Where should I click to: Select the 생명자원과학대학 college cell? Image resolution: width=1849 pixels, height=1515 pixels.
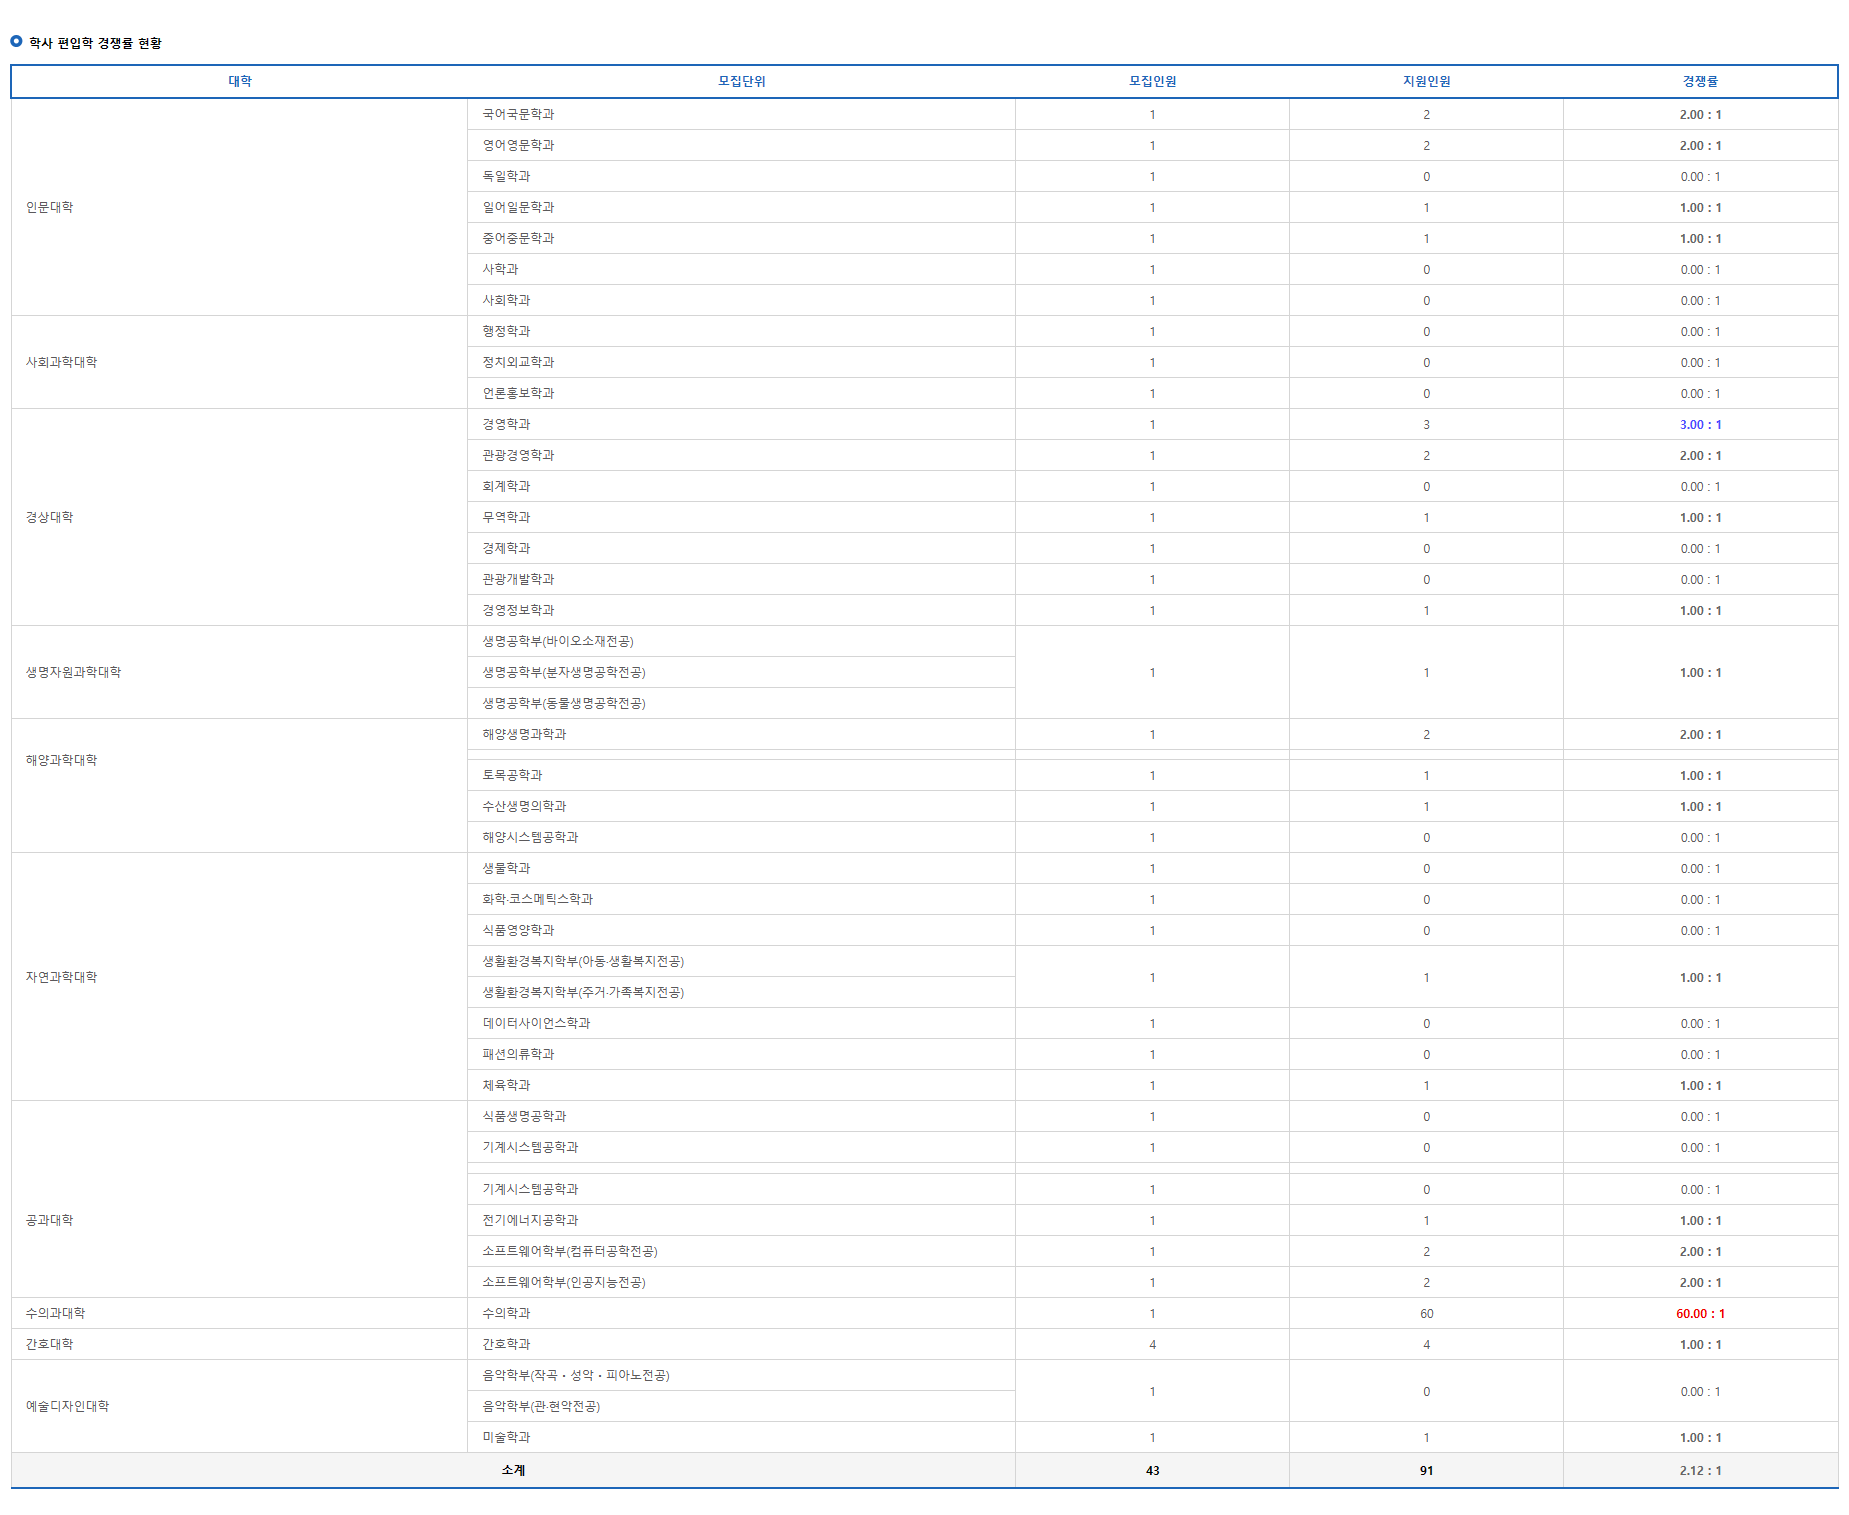tap(239, 672)
